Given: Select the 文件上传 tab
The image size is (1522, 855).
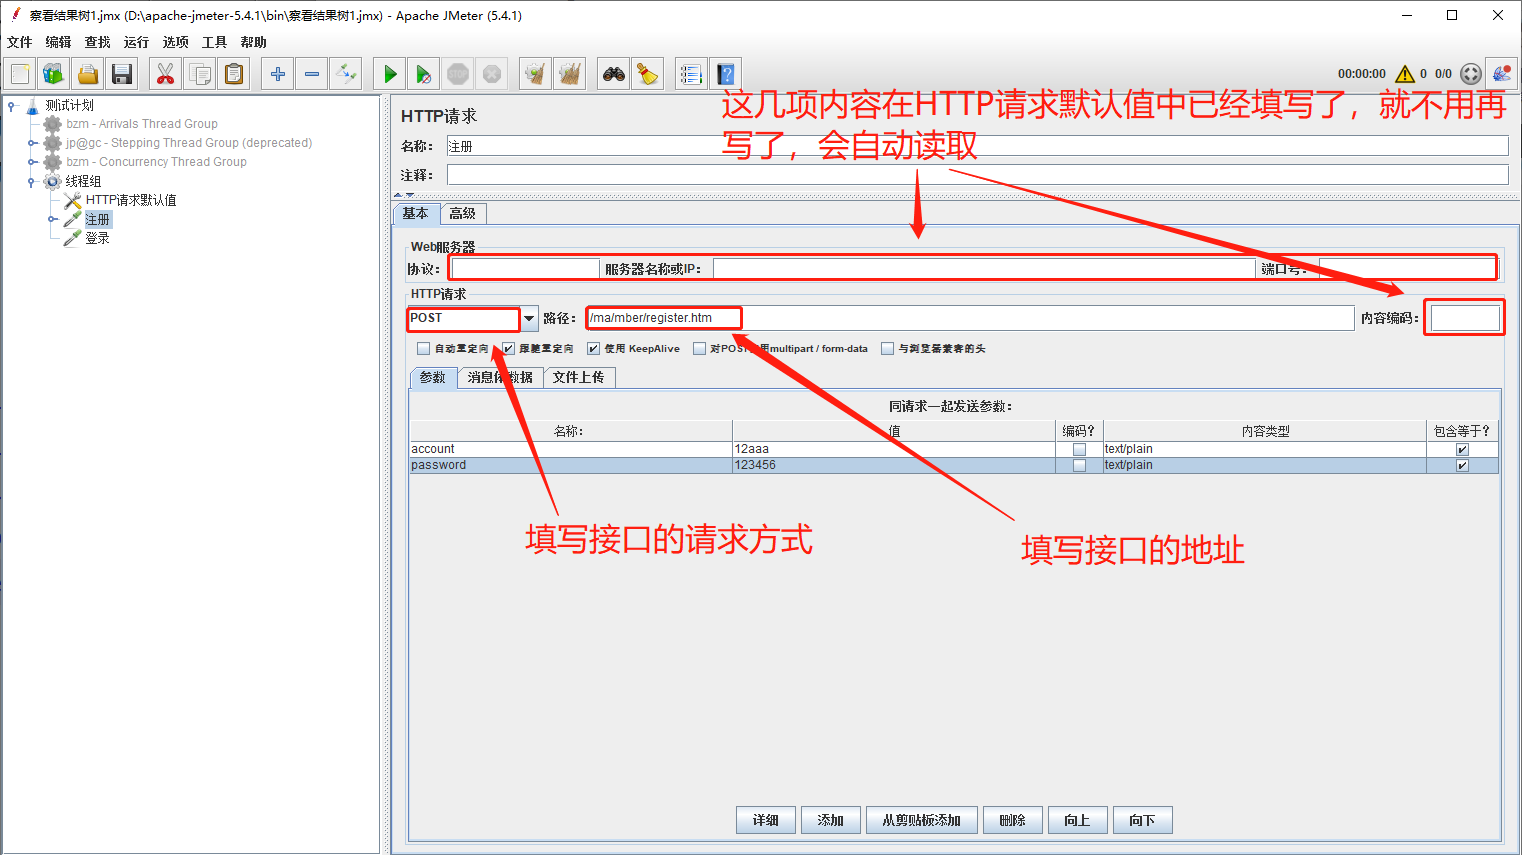Looking at the screenshot, I should coord(579,377).
